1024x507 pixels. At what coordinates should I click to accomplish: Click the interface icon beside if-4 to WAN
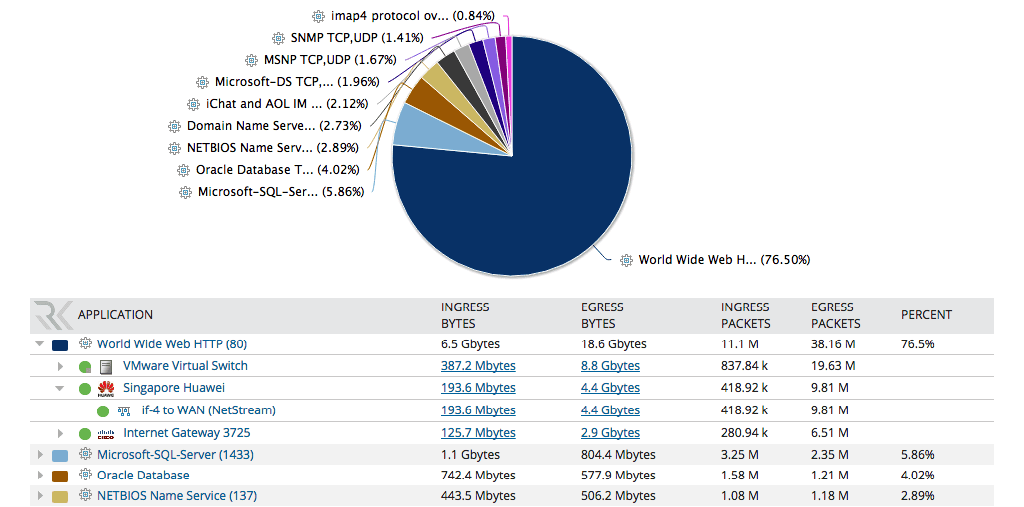click(x=124, y=411)
